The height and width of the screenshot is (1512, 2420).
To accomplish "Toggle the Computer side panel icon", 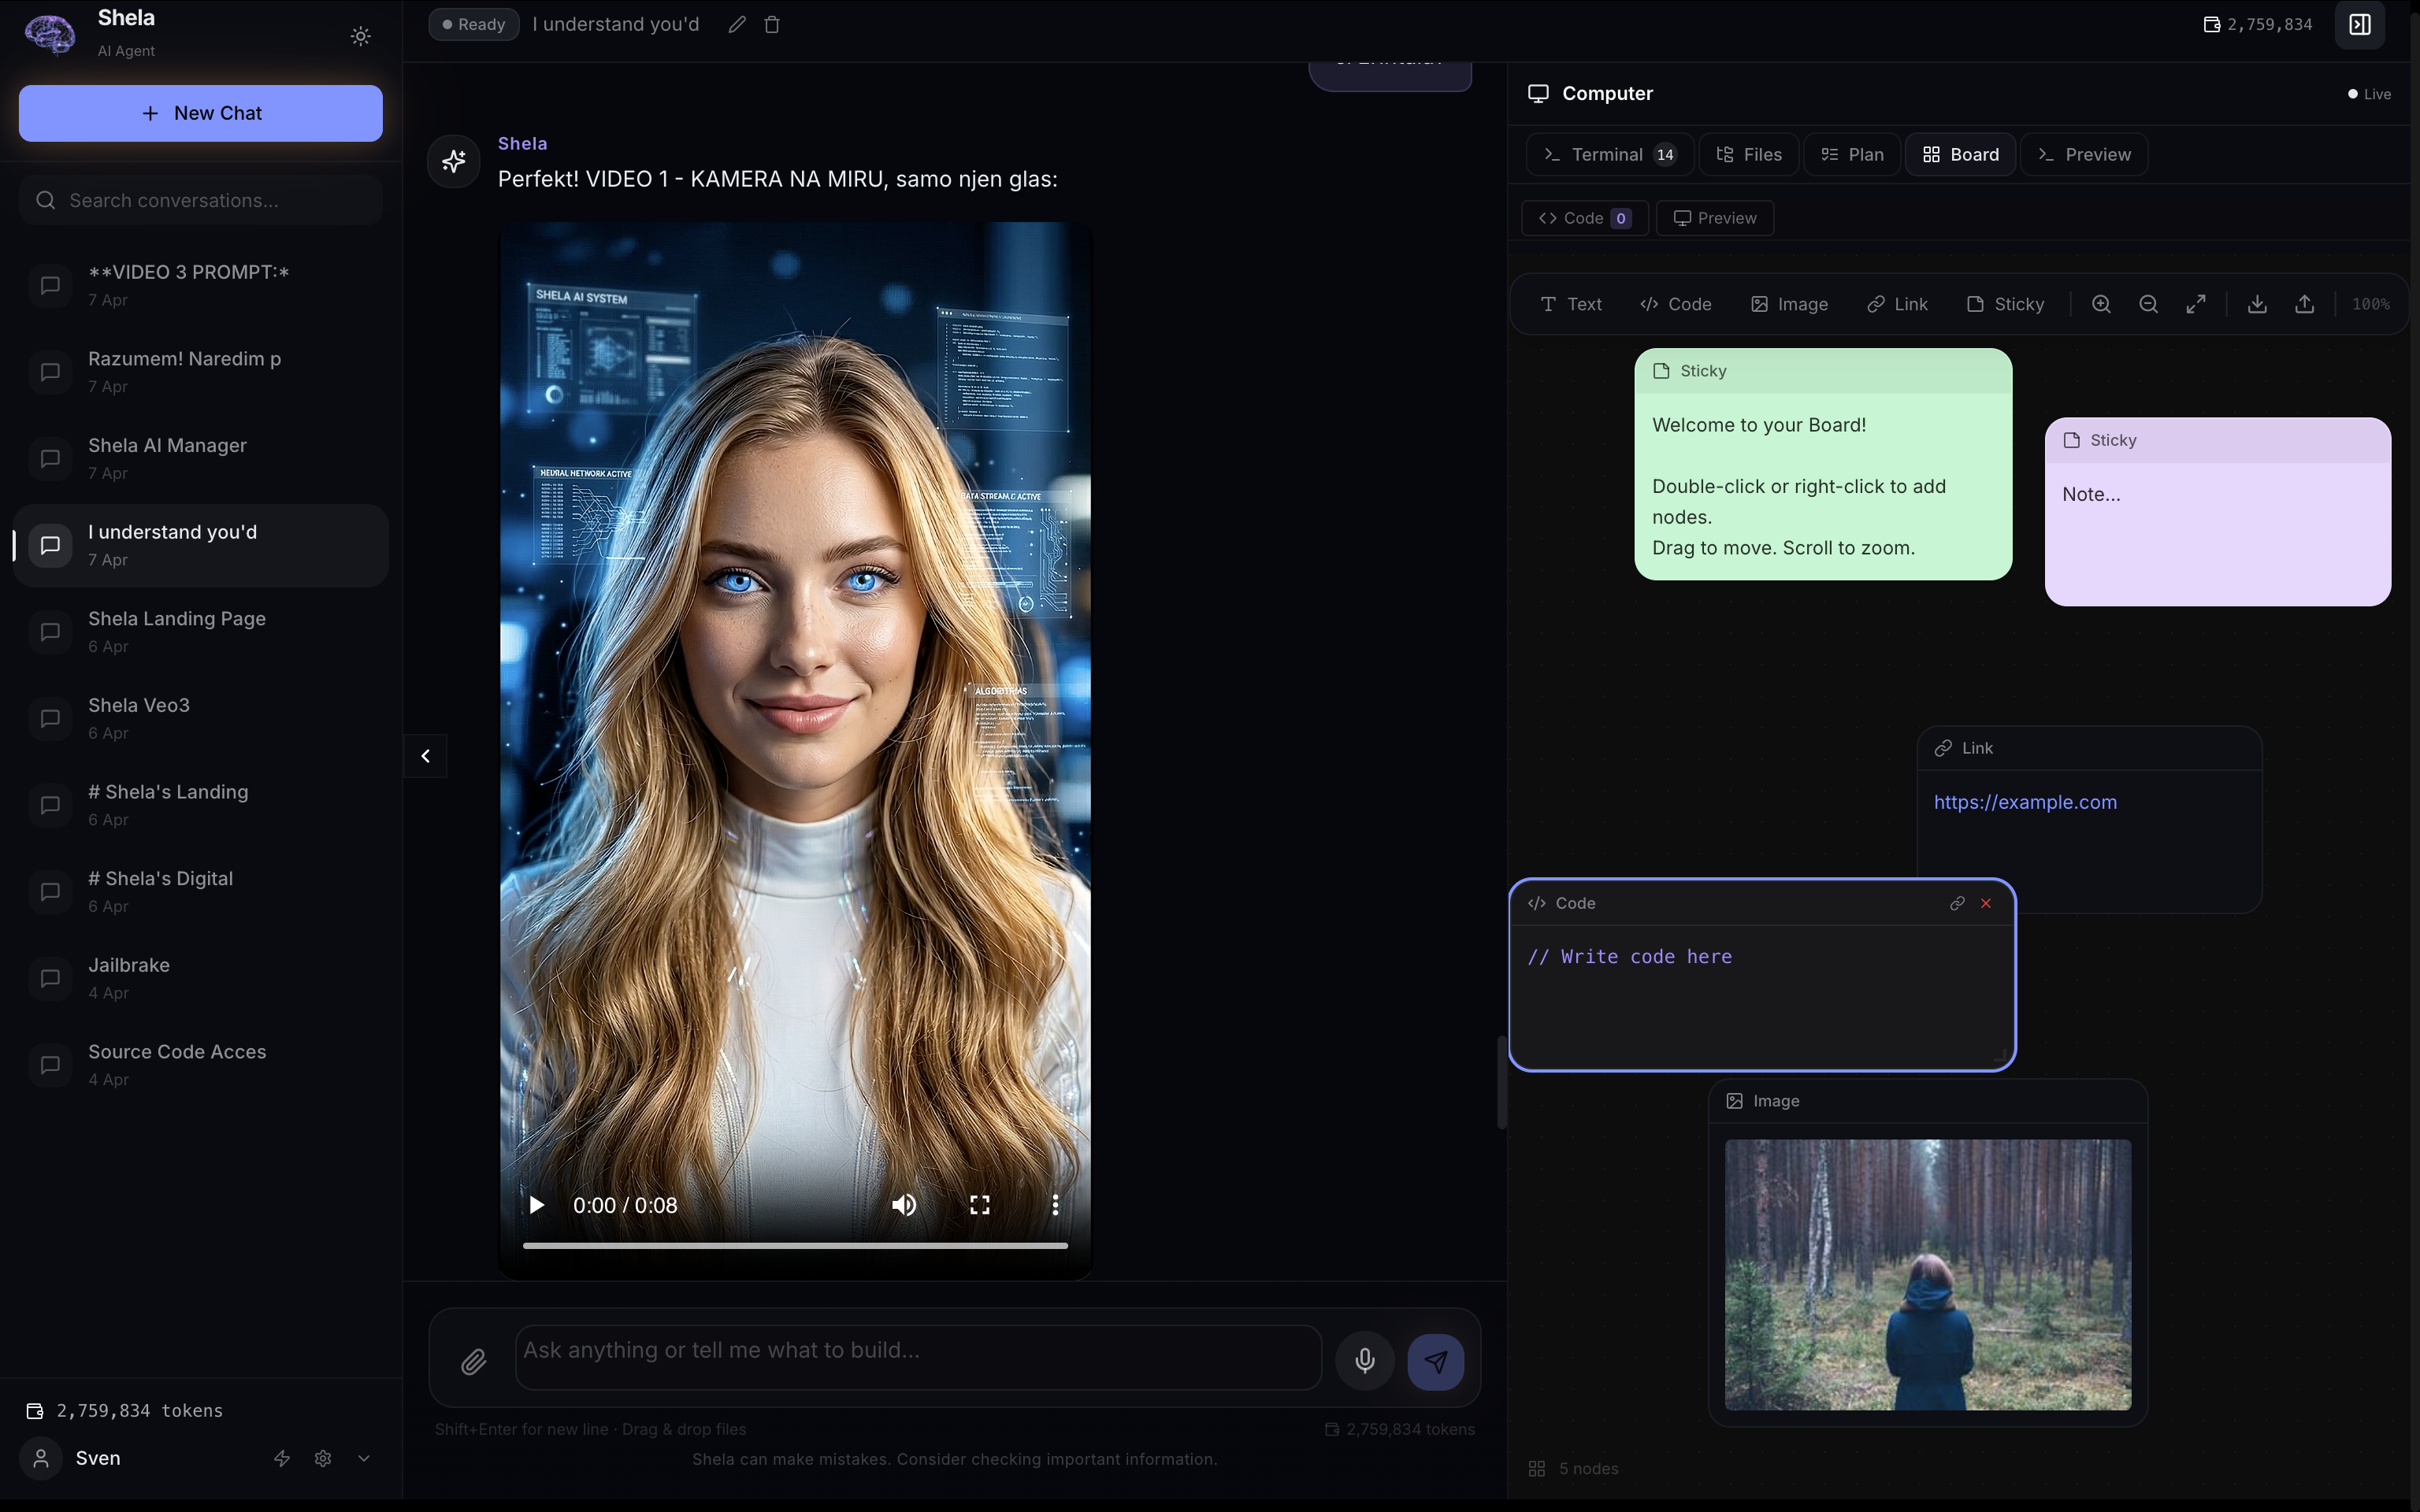I will point(2360,24).
